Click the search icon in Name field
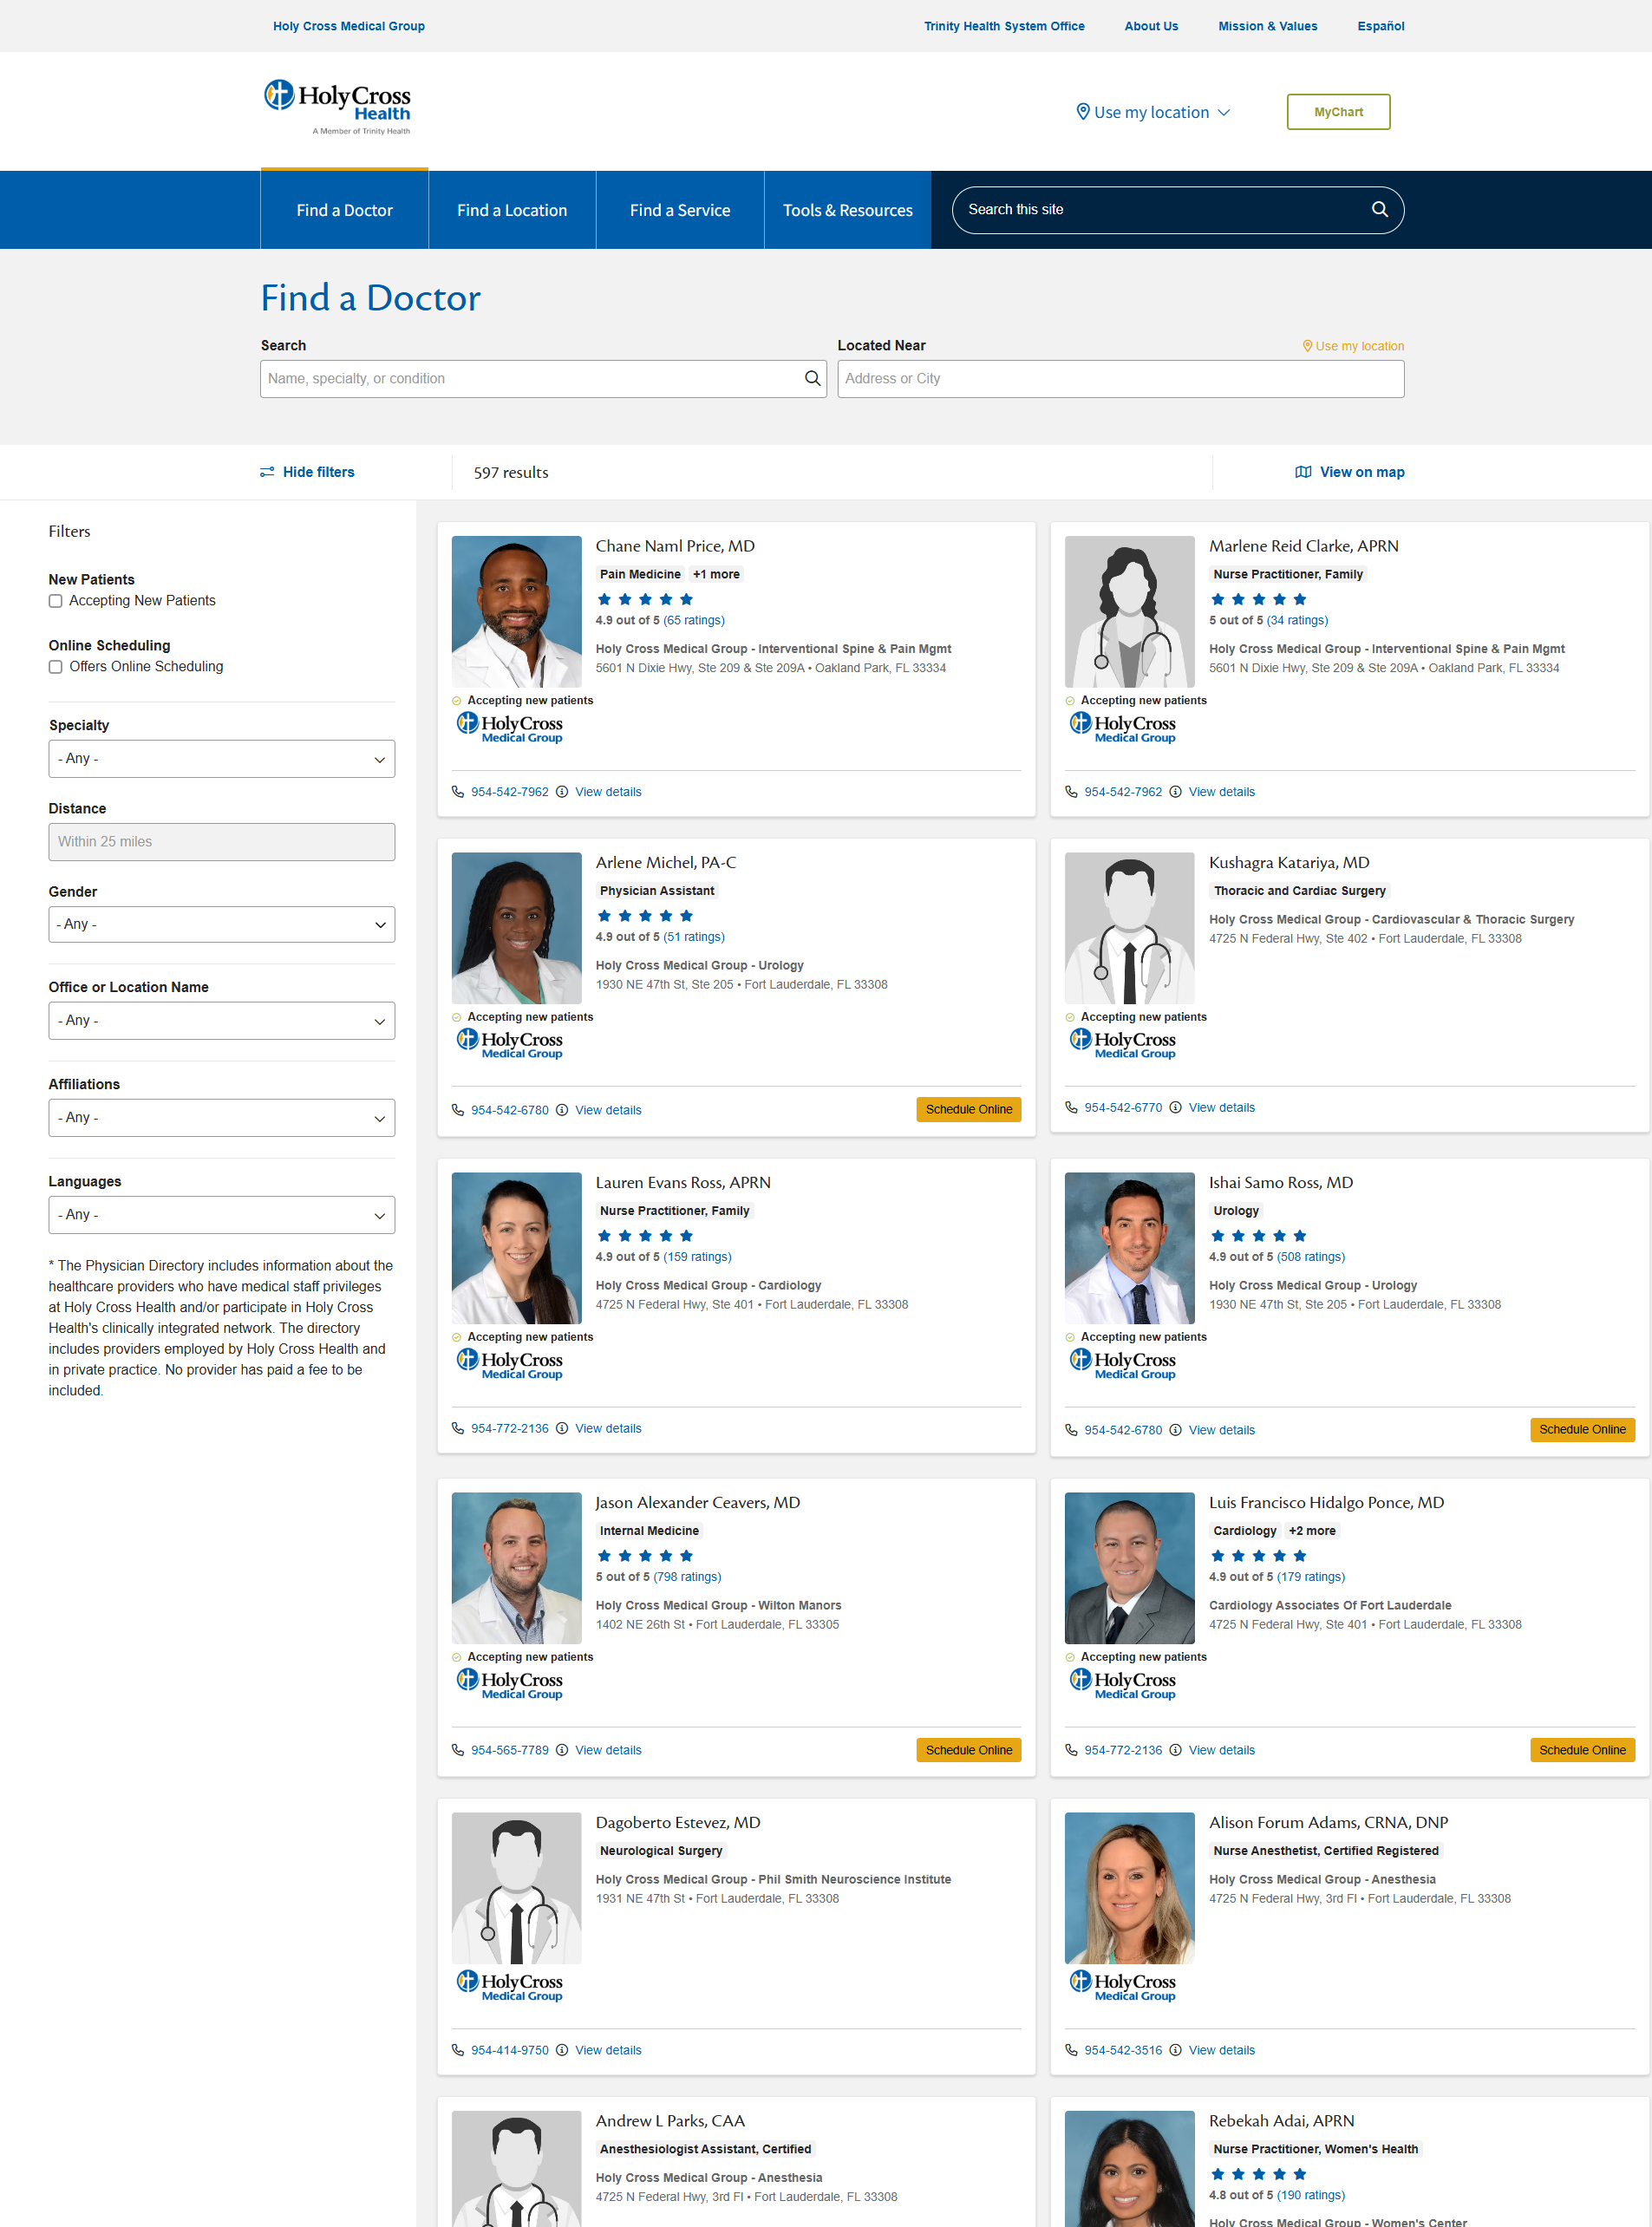Image resolution: width=1652 pixels, height=2227 pixels. (x=812, y=378)
